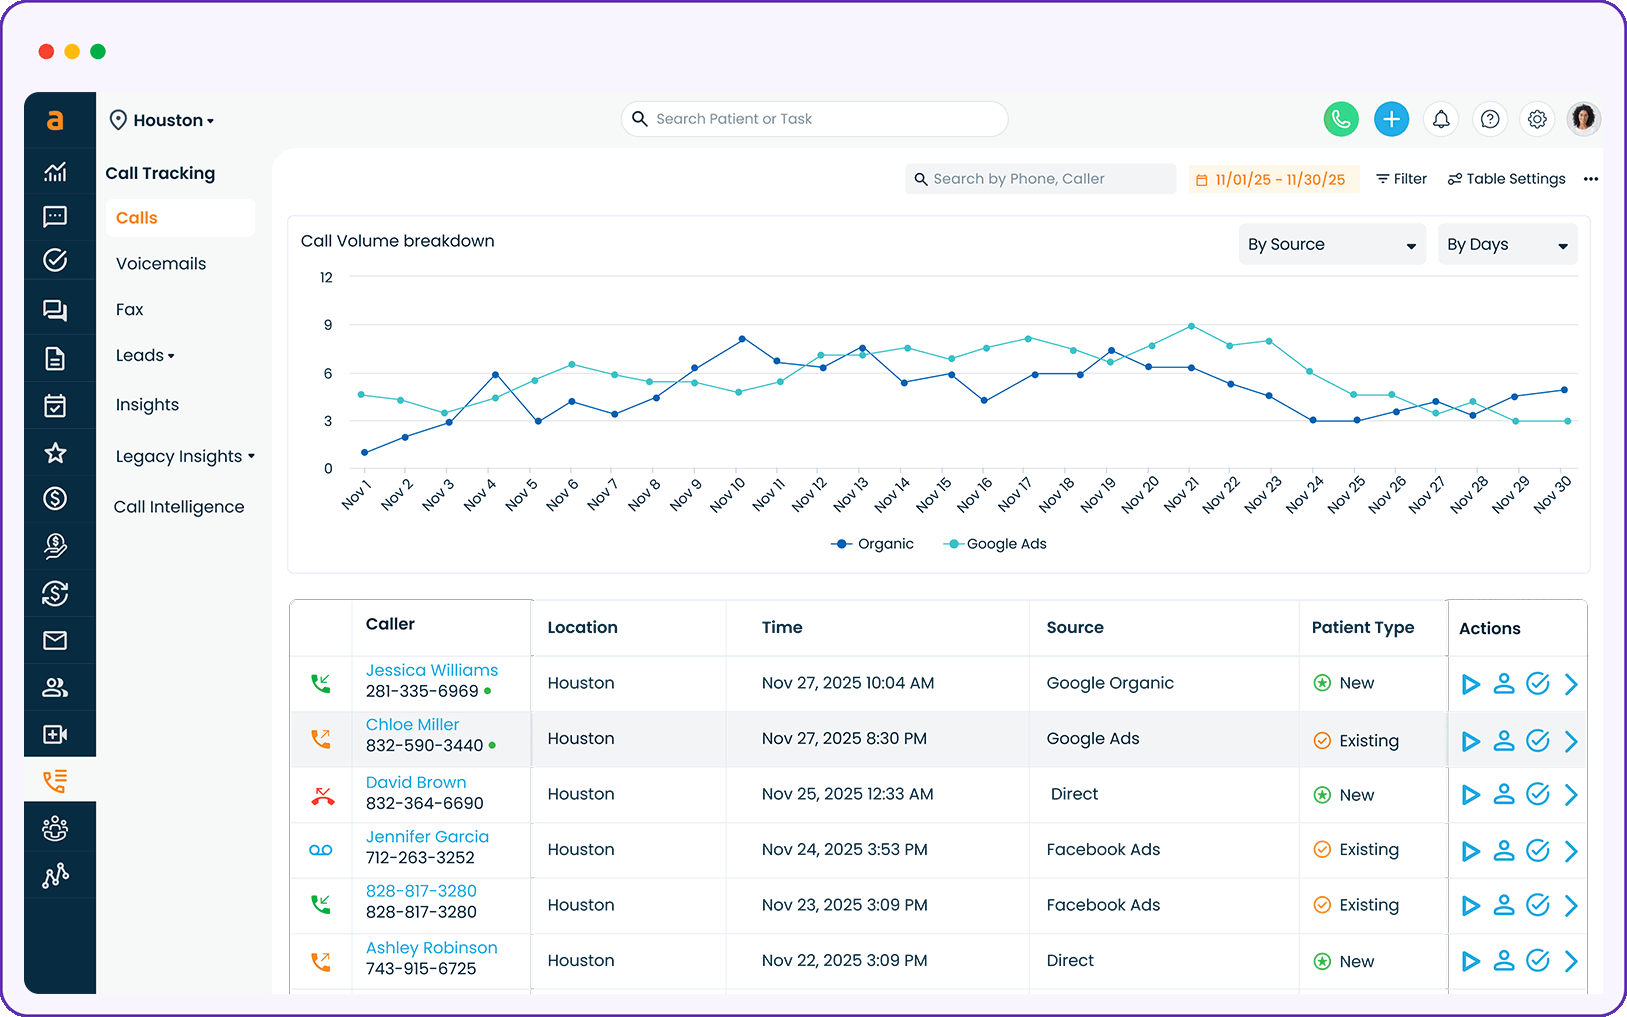Click the Filter button
The image size is (1627, 1017).
point(1400,178)
